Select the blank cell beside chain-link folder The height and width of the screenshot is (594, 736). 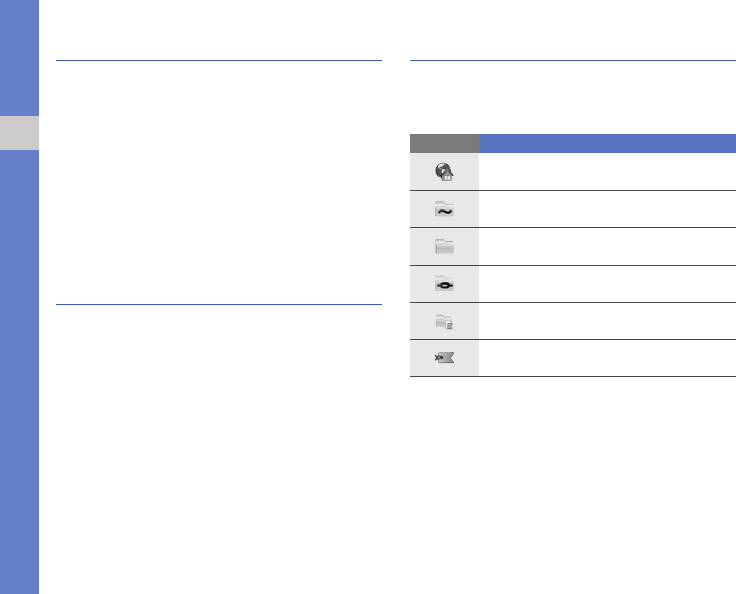(607, 284)
